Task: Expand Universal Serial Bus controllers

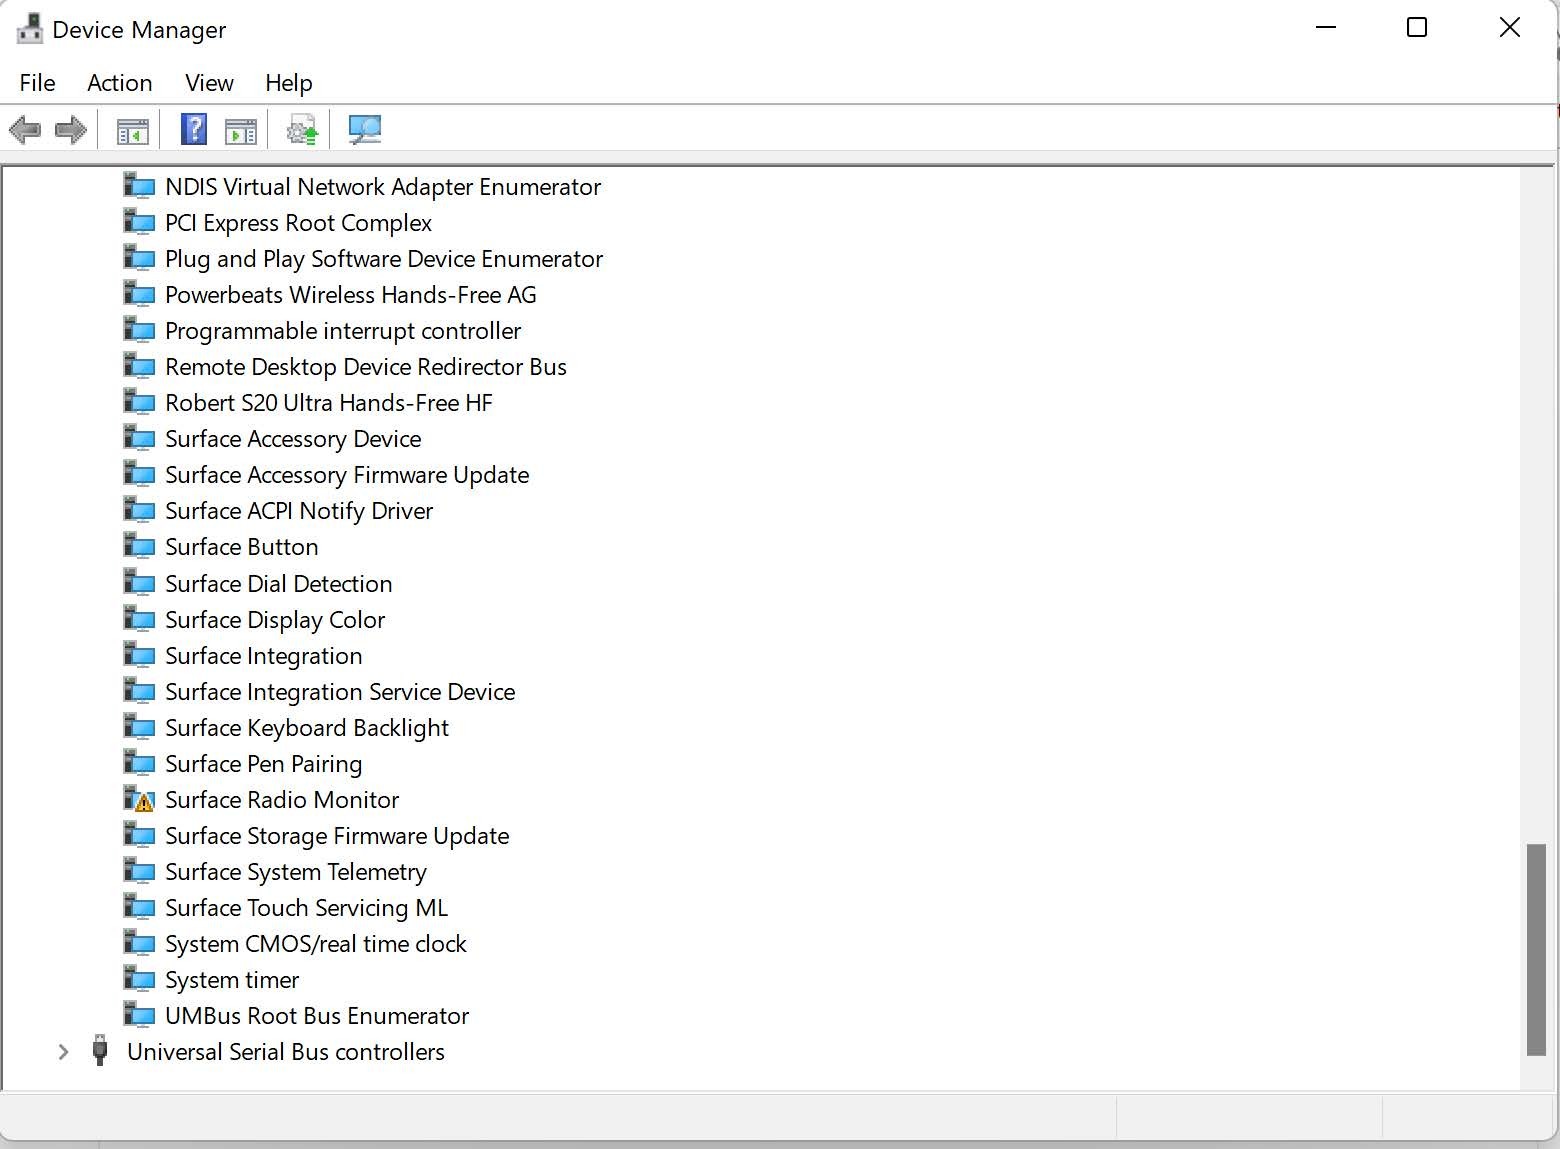Action: 63,1052
